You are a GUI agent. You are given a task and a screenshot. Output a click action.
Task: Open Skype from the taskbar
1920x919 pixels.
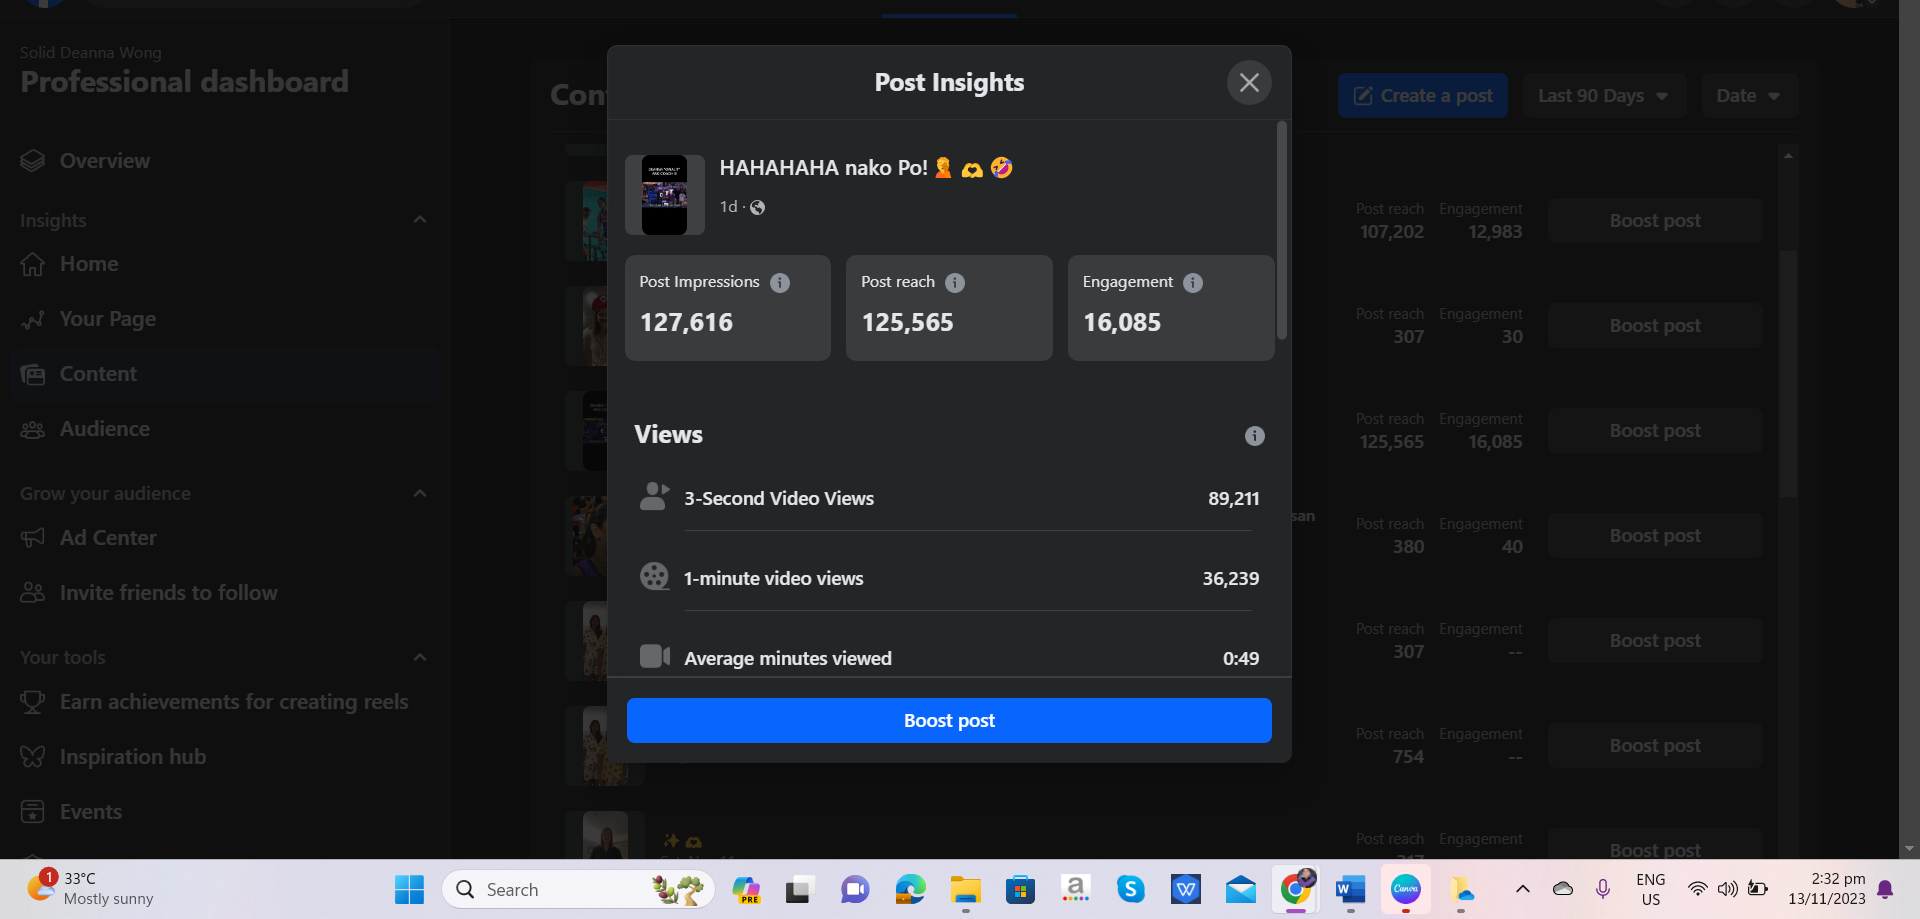point(1131,889)
